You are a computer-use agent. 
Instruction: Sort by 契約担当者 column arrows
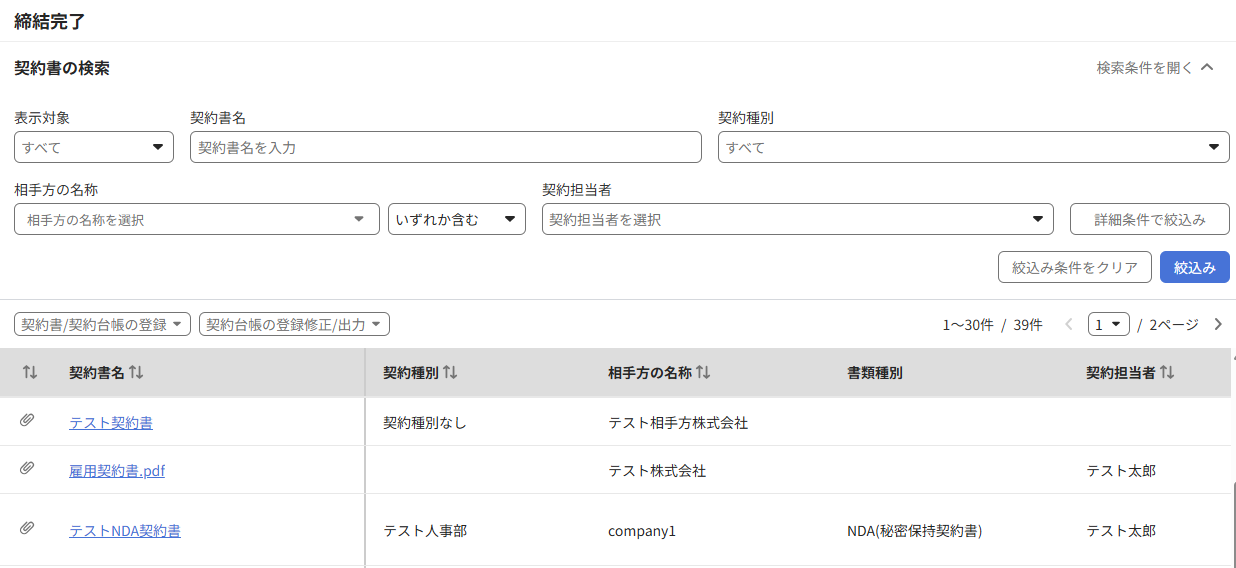[1167, 372]
